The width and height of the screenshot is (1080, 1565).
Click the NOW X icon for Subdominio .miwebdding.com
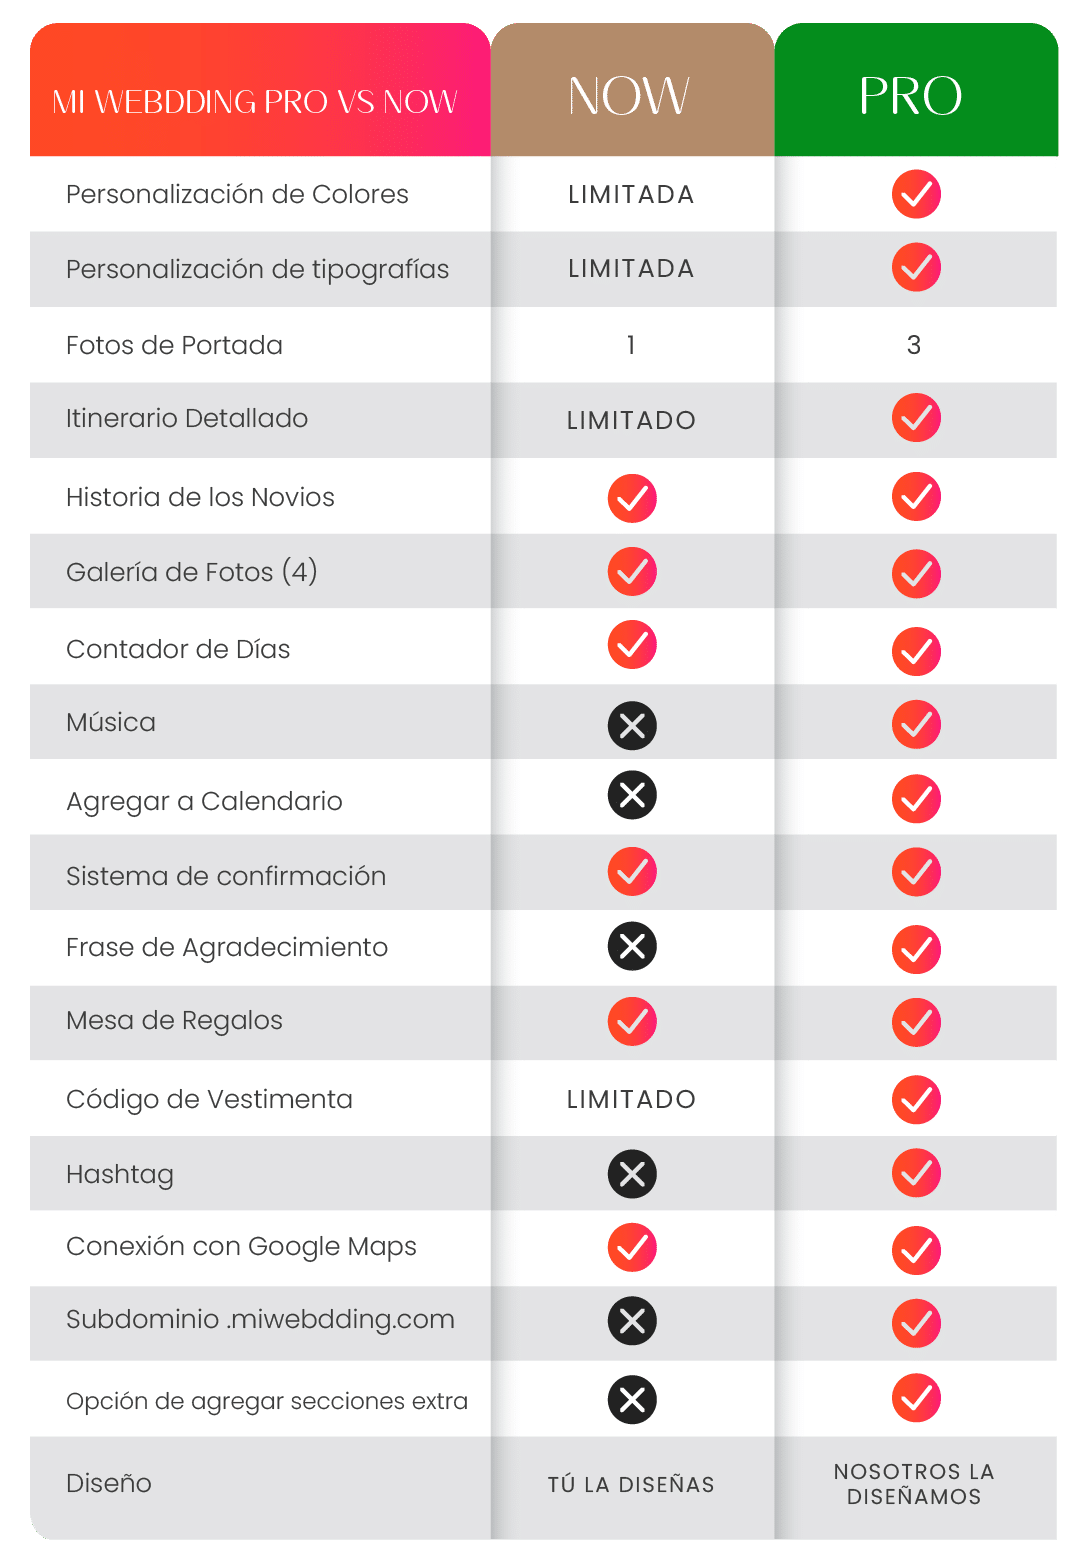click(632, 1321)
